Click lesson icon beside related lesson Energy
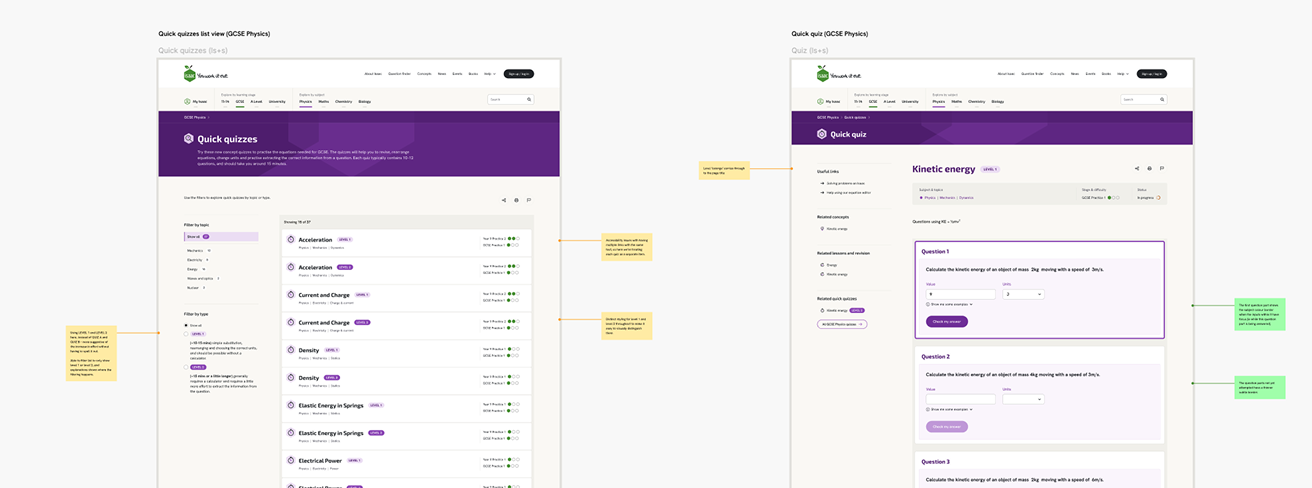Viewport: 1312px width, 488px height. pos(822,265)
